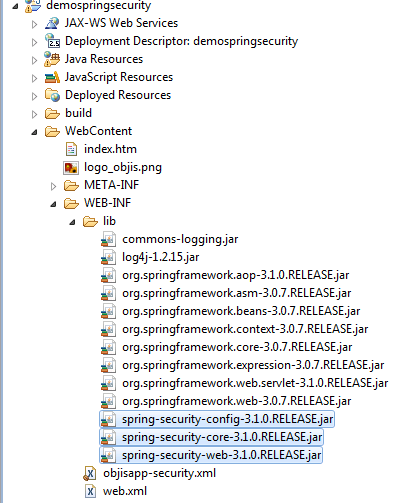Select spring-security-config-3.1.0.RELEASE.jar name
396x503 pixels.
coord(227,419)
